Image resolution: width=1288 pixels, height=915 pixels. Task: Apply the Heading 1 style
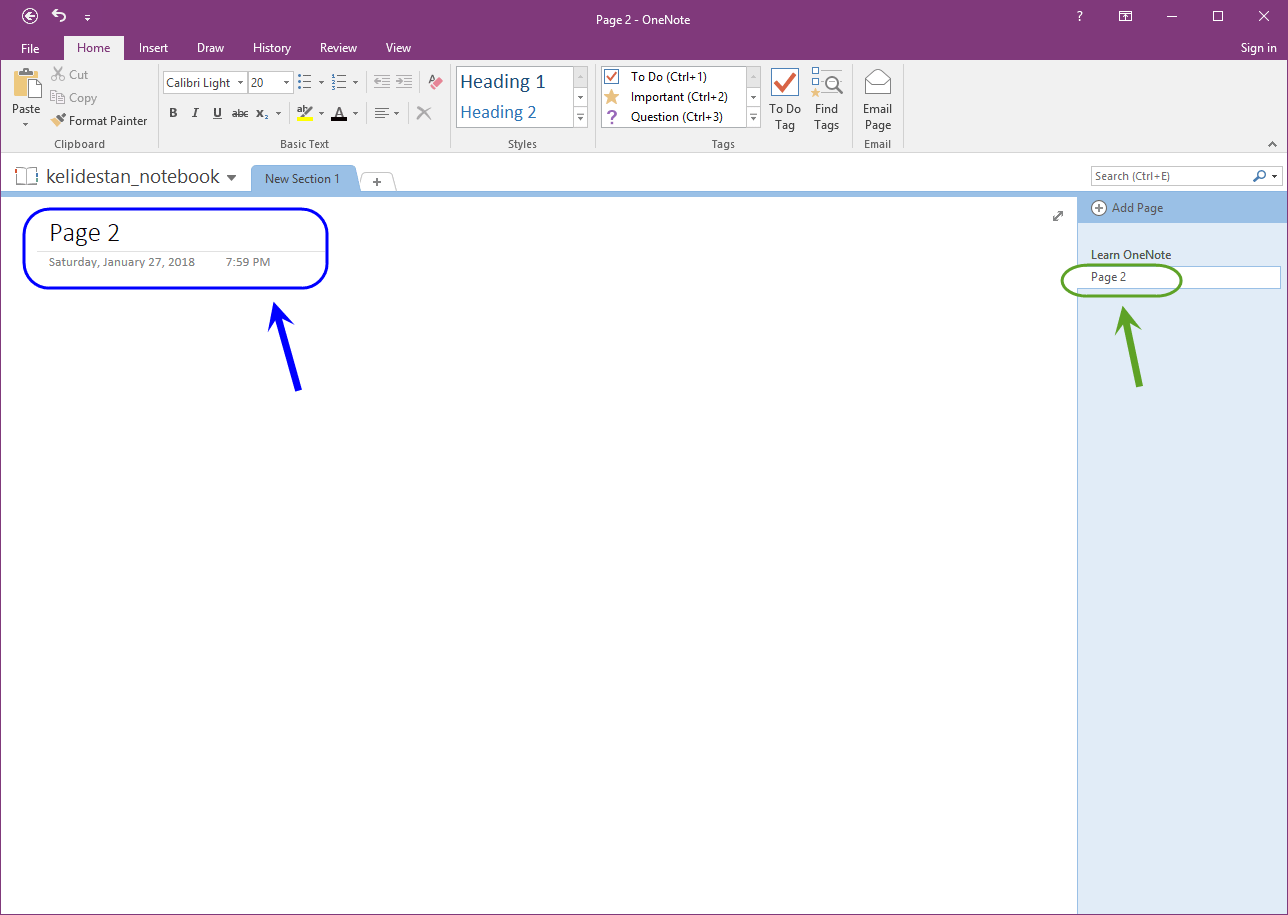(x=514, y=82)
